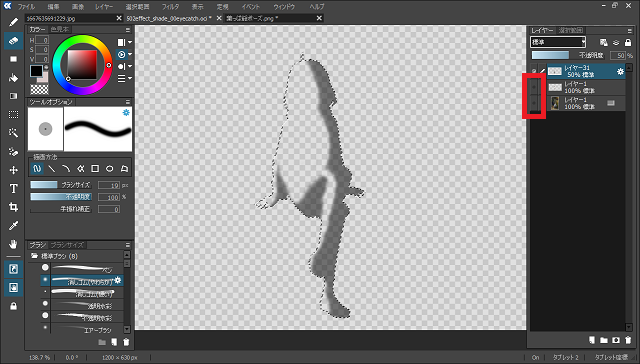640x364 pixels.
Task: Choose curve drawing method icon
Action: pos(66,168)
